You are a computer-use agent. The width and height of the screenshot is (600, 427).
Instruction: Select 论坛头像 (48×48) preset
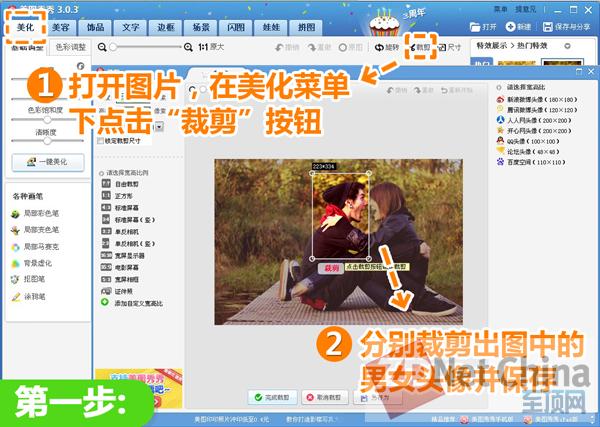[x=528, y=152]
